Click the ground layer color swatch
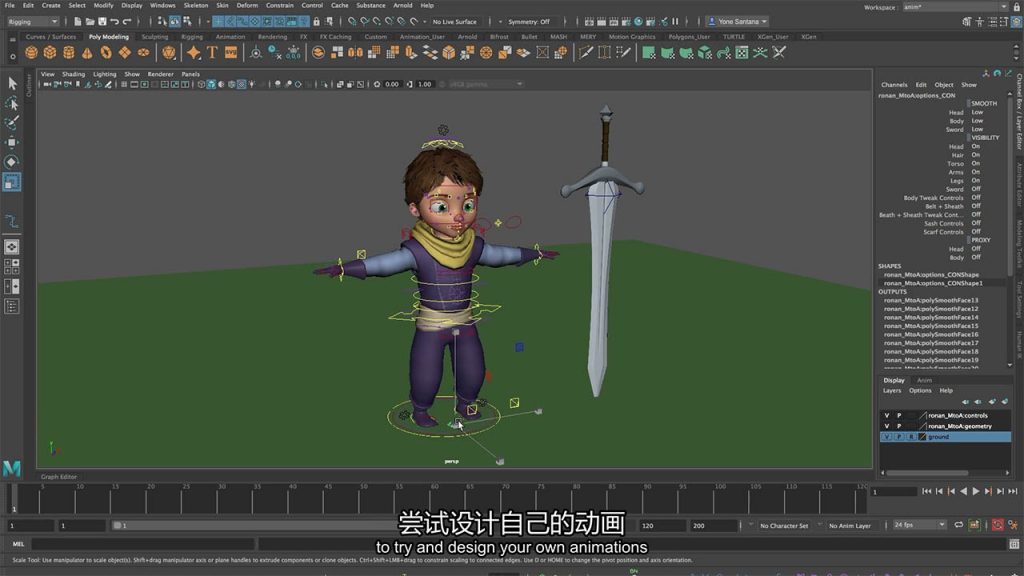The height and width of the screenshot is (576, 1024). point(923,436)
